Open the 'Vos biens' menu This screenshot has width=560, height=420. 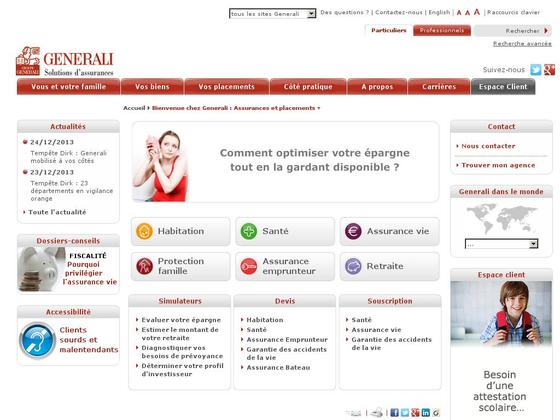152,86
